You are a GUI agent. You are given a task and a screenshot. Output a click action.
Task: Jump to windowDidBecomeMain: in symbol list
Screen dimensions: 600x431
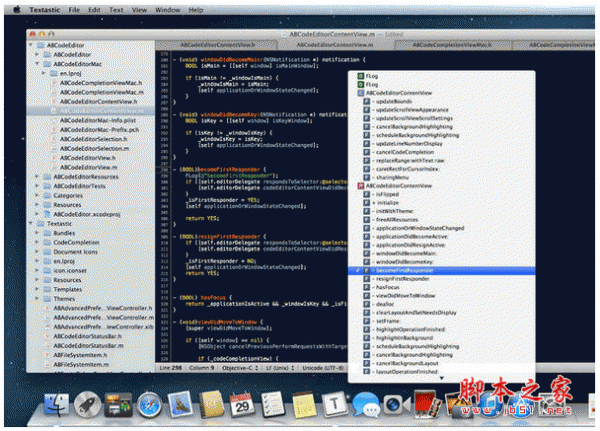tap(406, 253)
